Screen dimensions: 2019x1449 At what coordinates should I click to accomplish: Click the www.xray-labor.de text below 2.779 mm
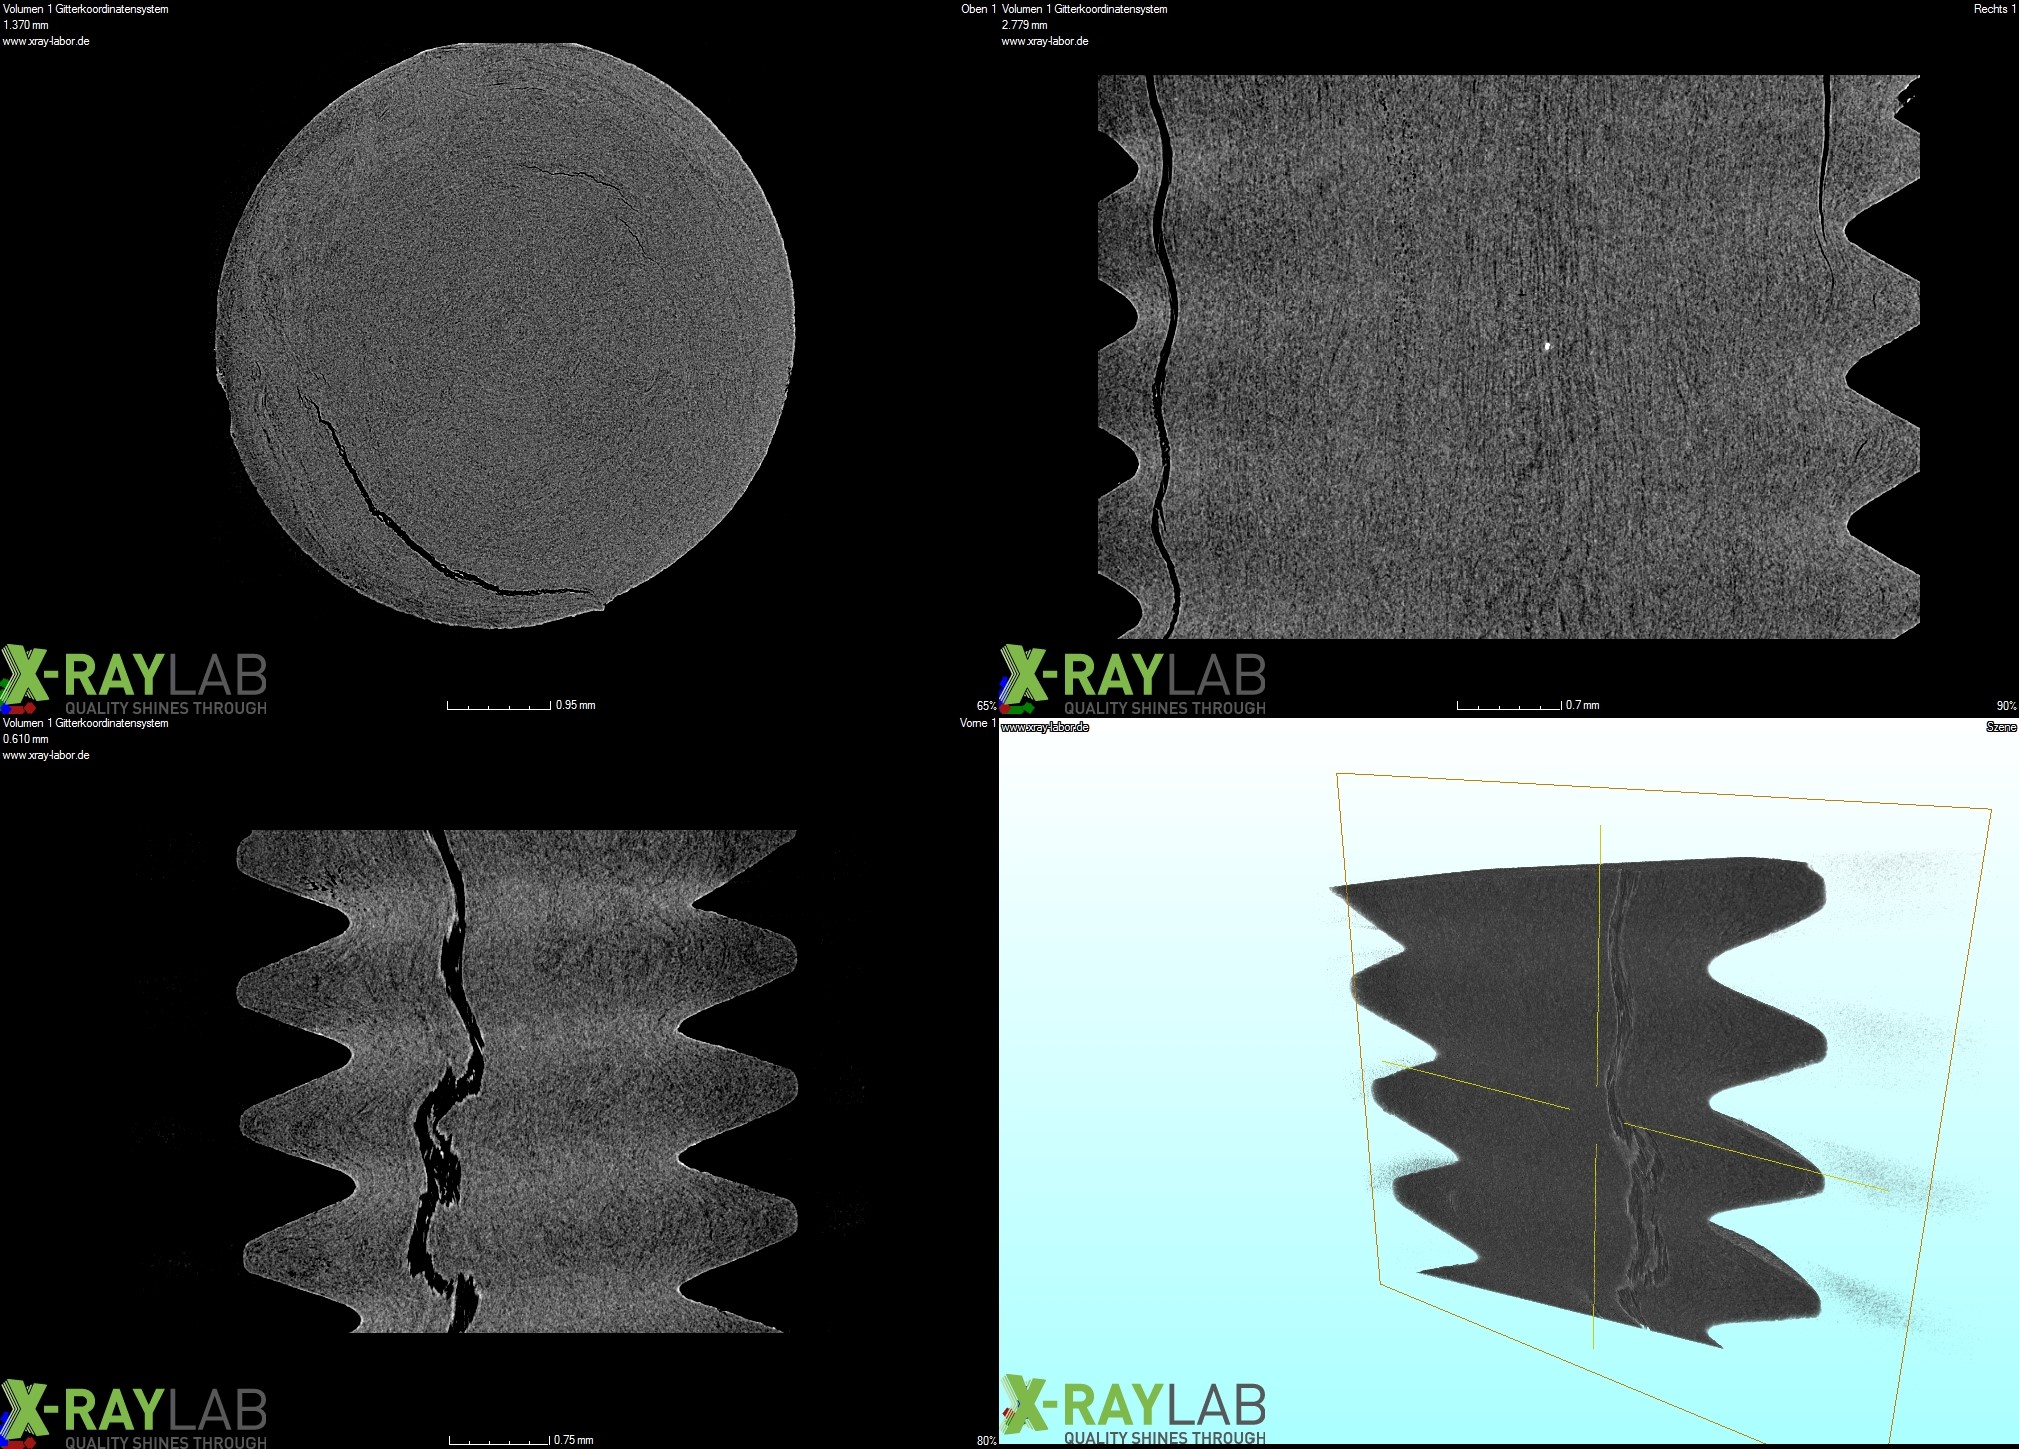coord(1045,41)
